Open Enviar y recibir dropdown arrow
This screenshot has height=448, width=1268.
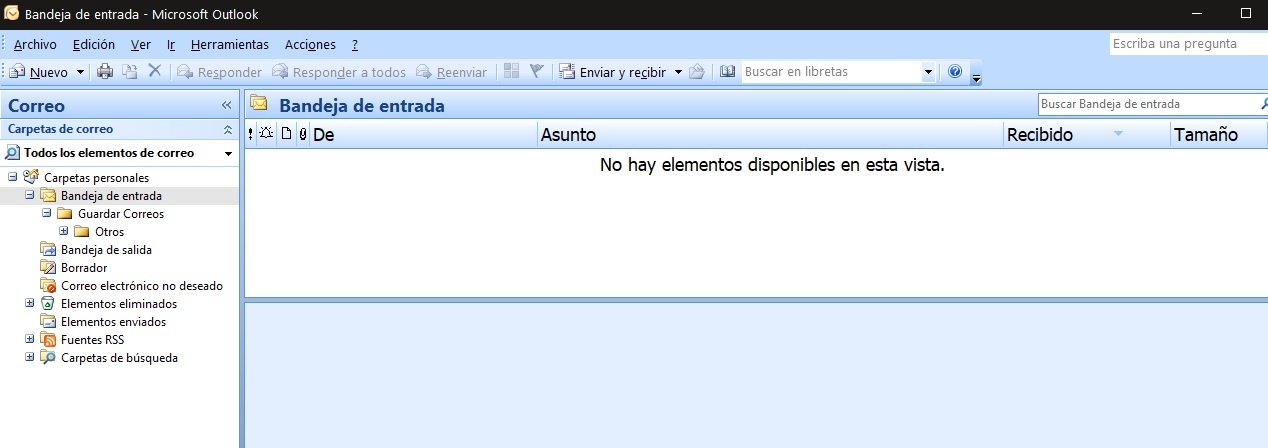tap(677, 72)
